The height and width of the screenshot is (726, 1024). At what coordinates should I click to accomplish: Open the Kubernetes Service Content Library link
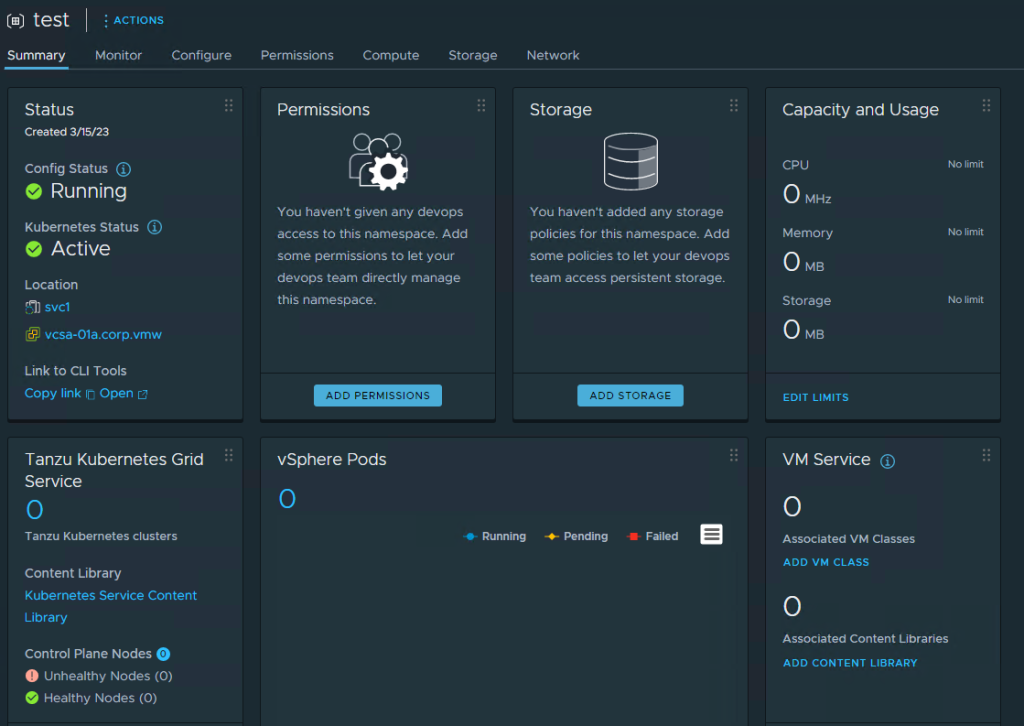click(x=111, y=607)
